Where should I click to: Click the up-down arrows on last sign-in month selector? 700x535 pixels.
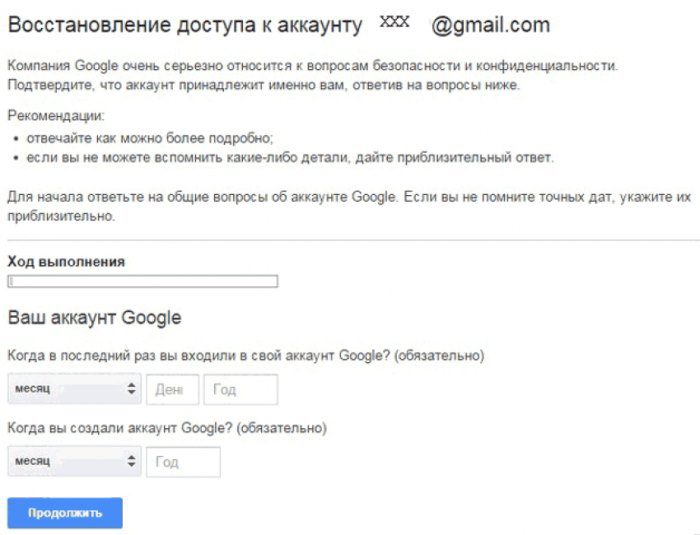(x=131, y=389)
